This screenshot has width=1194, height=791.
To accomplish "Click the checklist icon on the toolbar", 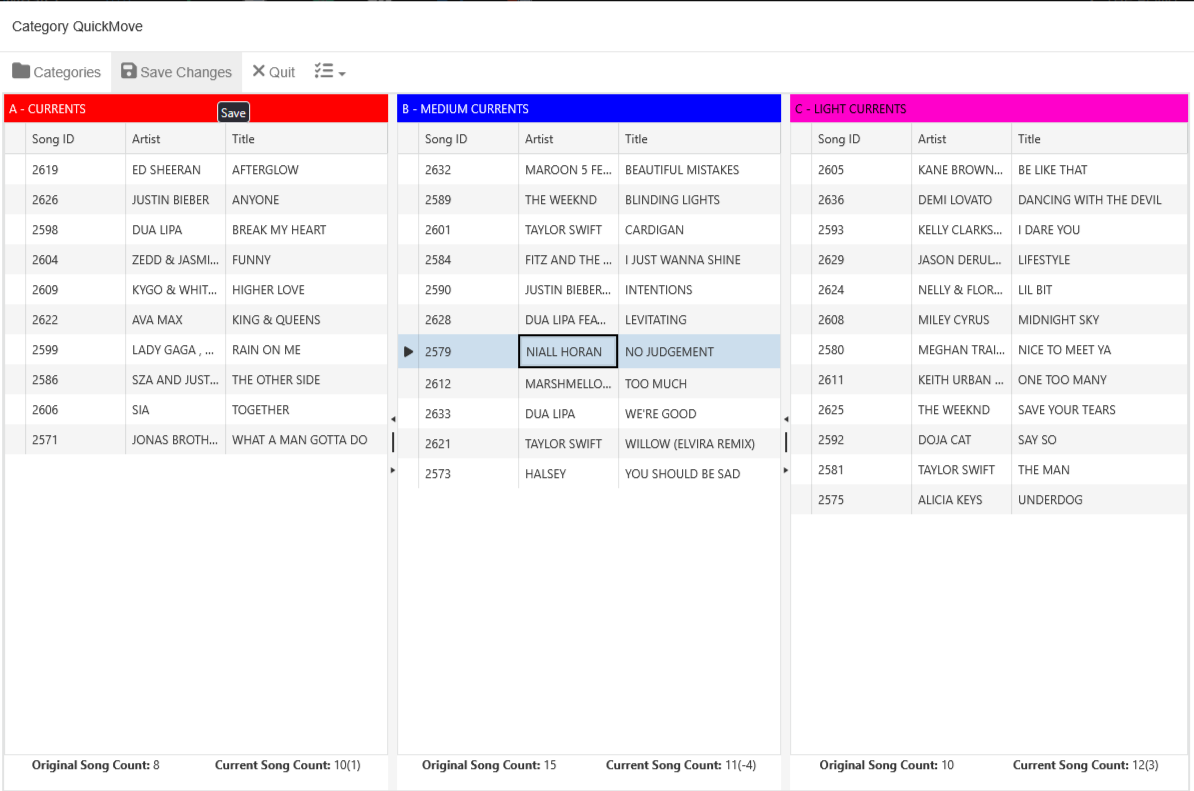I will (x=322, y=71).
